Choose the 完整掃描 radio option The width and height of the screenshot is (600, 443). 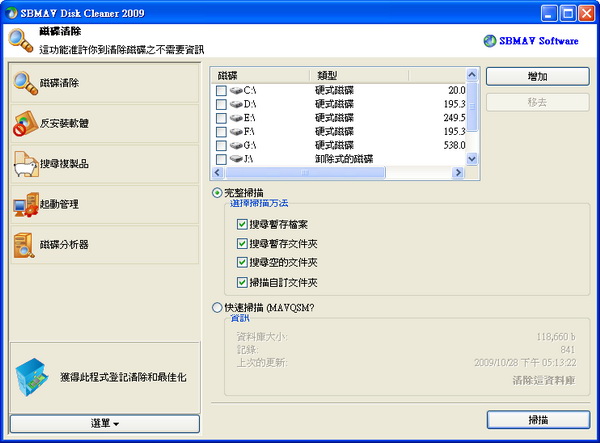216,192
